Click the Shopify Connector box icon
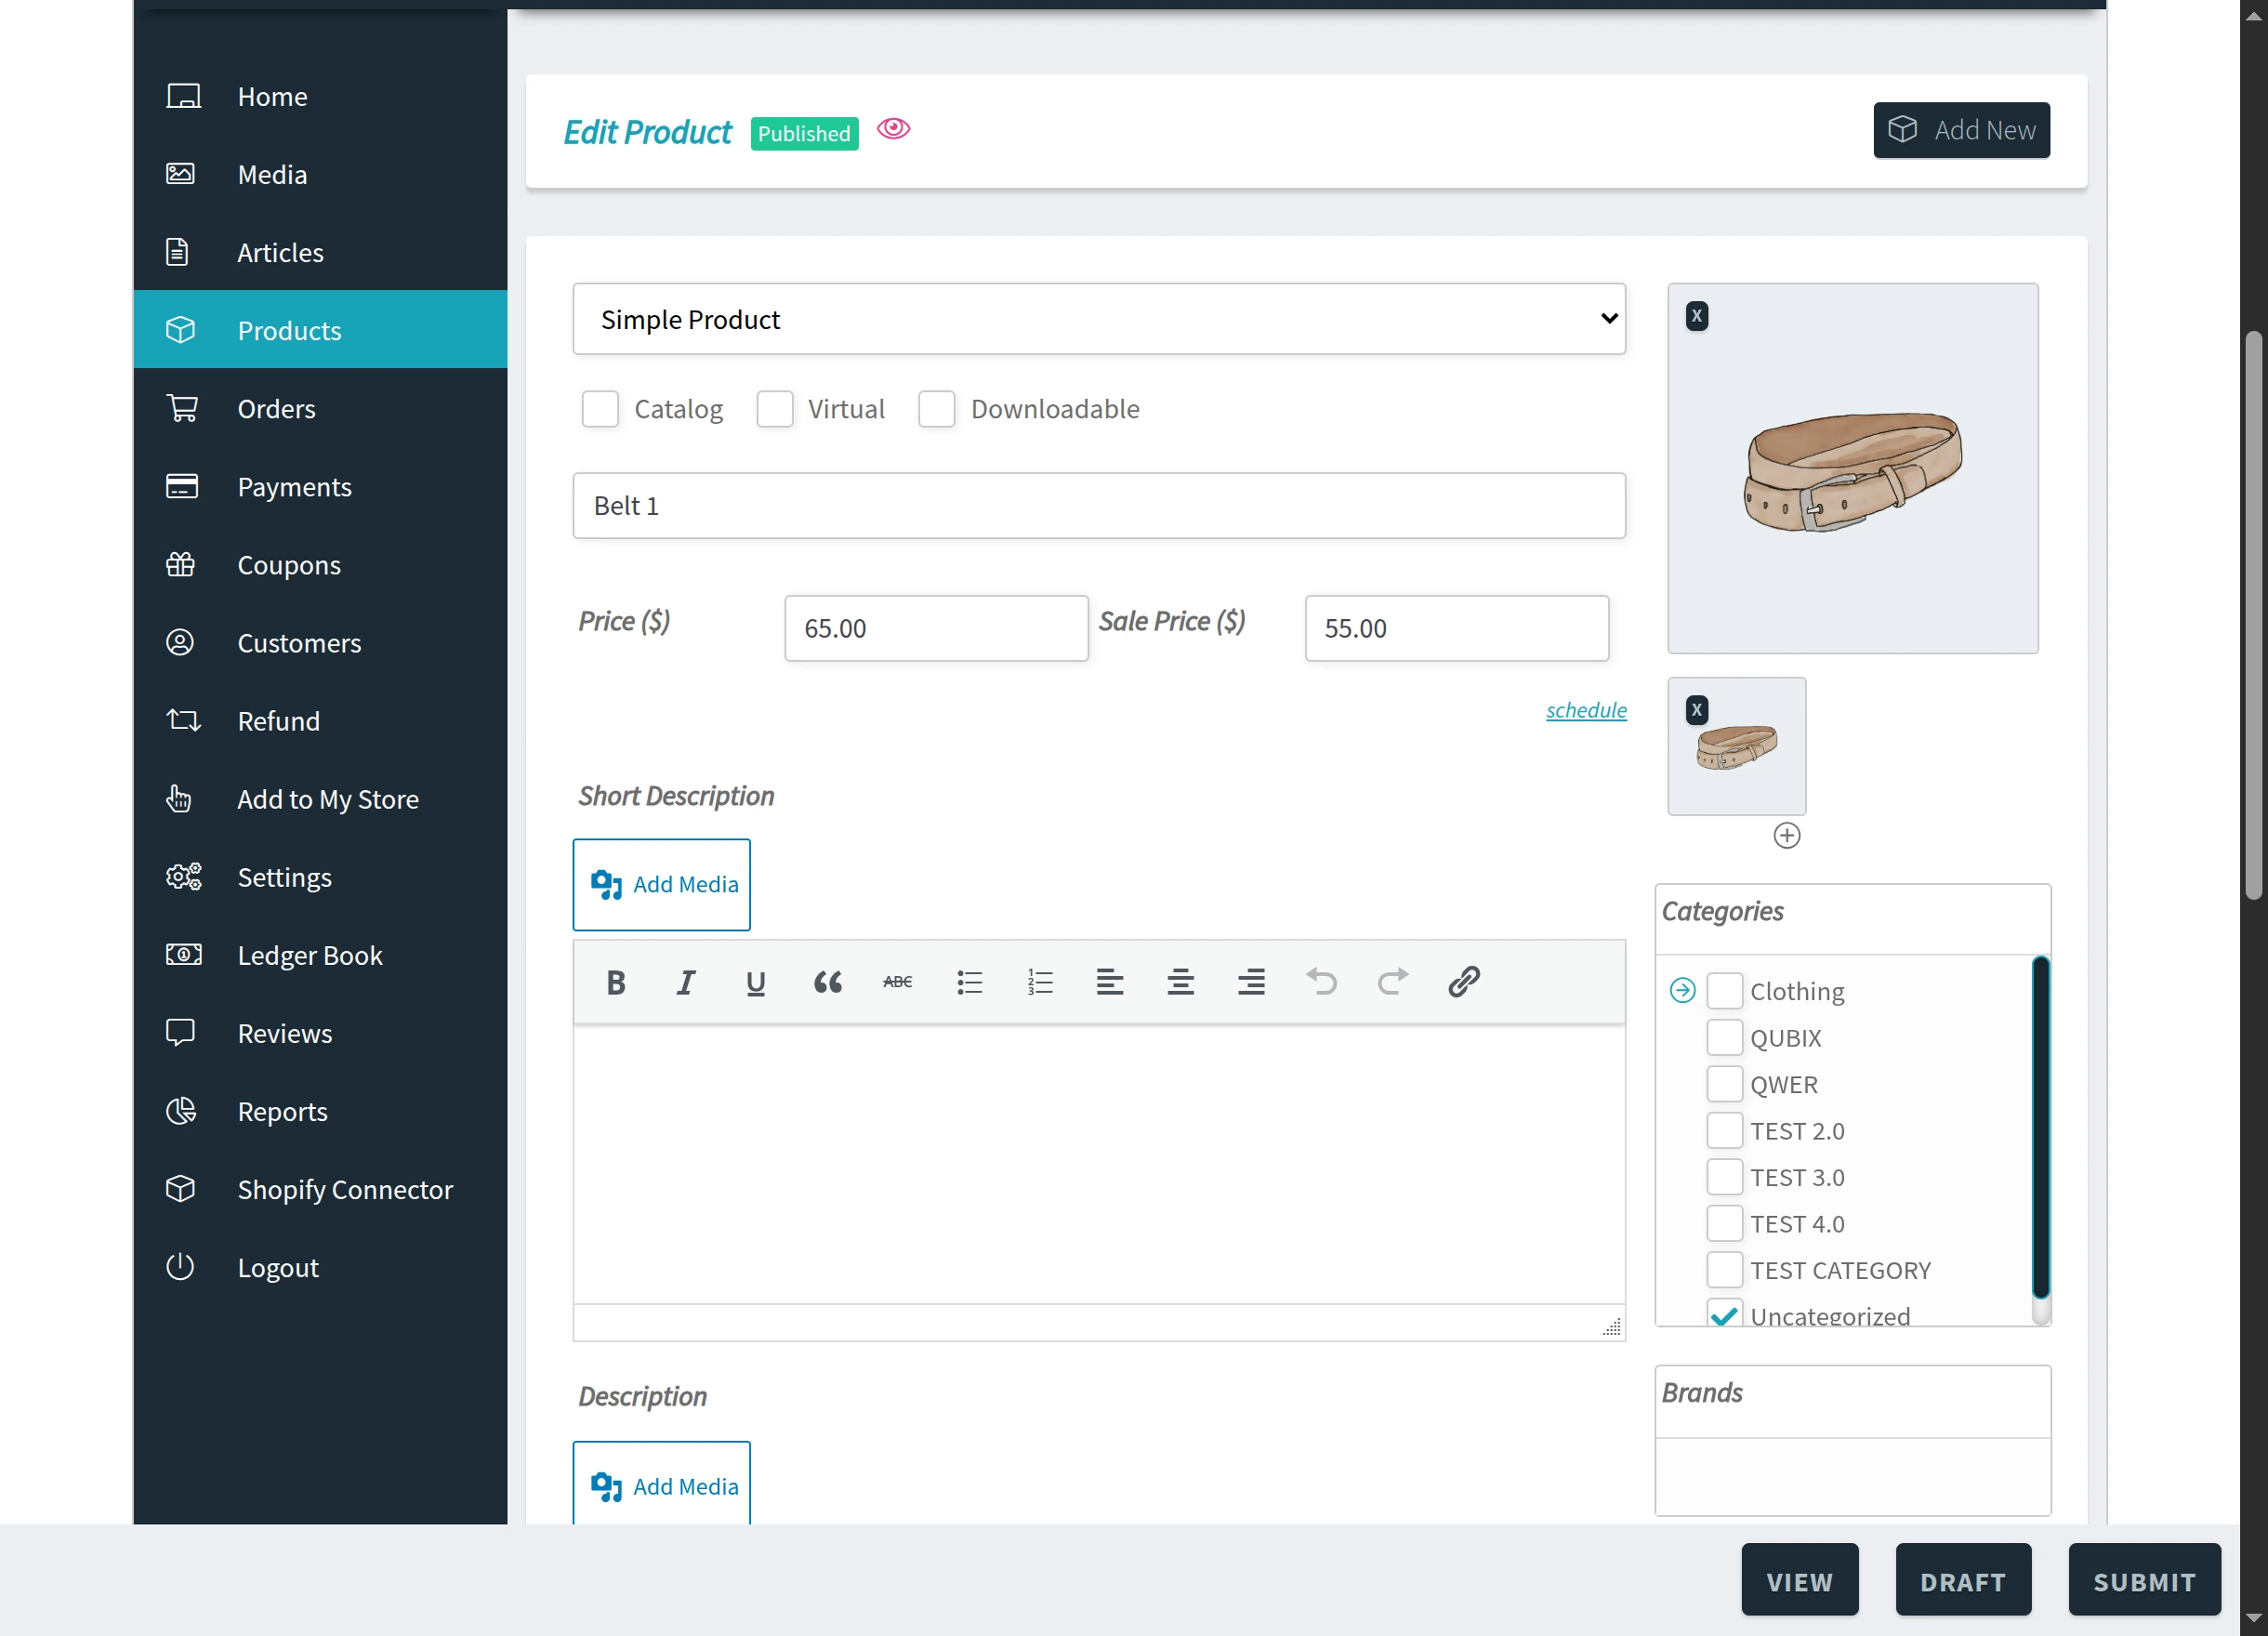Screen dimensions: 2268x1636 [x=180, y=1189]
